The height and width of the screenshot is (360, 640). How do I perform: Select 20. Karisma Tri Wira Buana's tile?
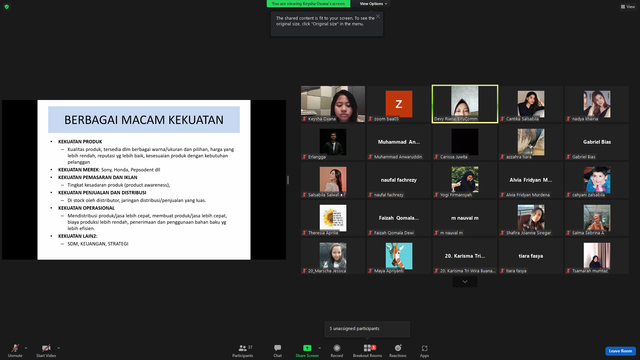tap(465, 256)
